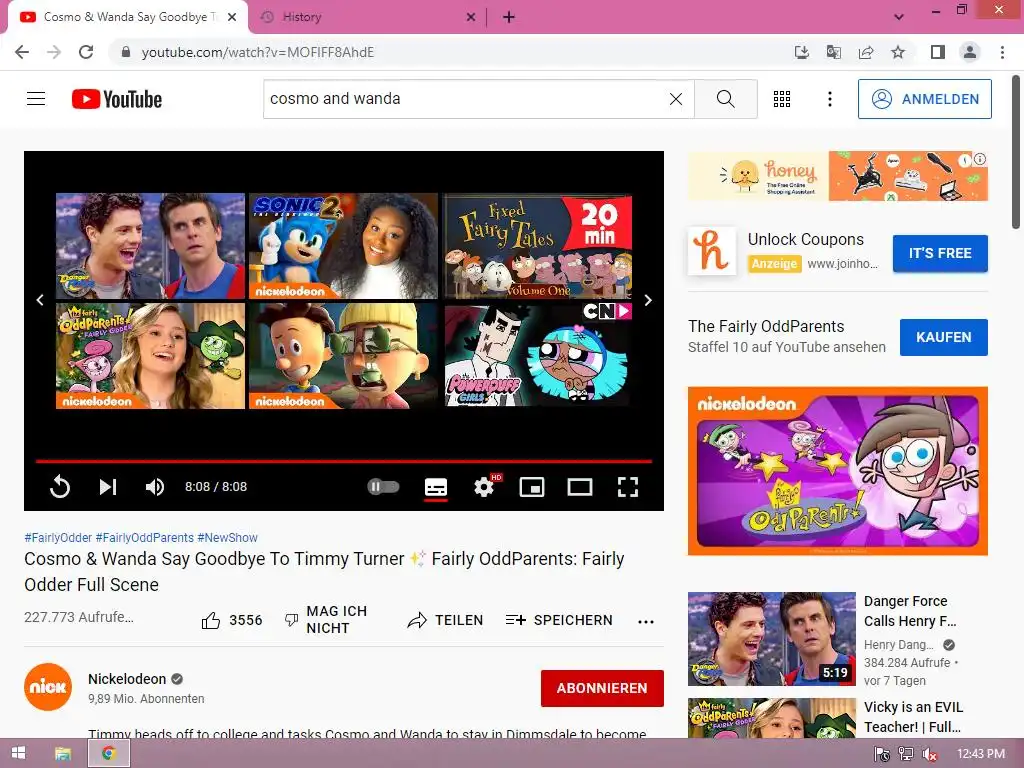Show previous end-screen suggestions with left arrow
The width and height of the screenshot is (1024, 768).
40,300
